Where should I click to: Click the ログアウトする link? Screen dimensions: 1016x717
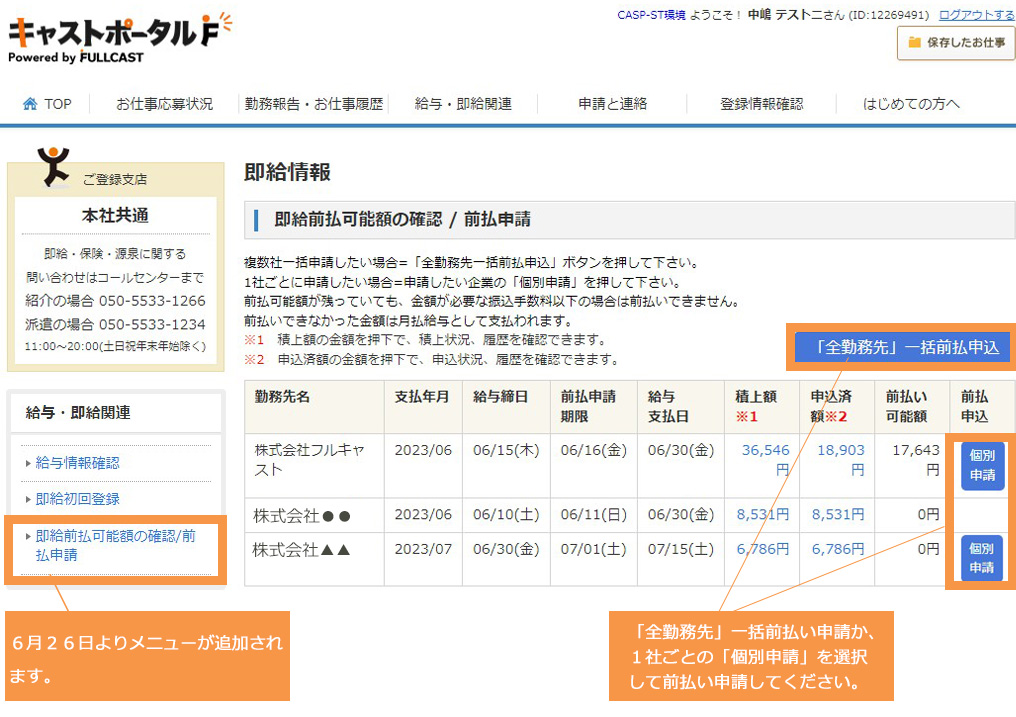(x=976, y=15)
